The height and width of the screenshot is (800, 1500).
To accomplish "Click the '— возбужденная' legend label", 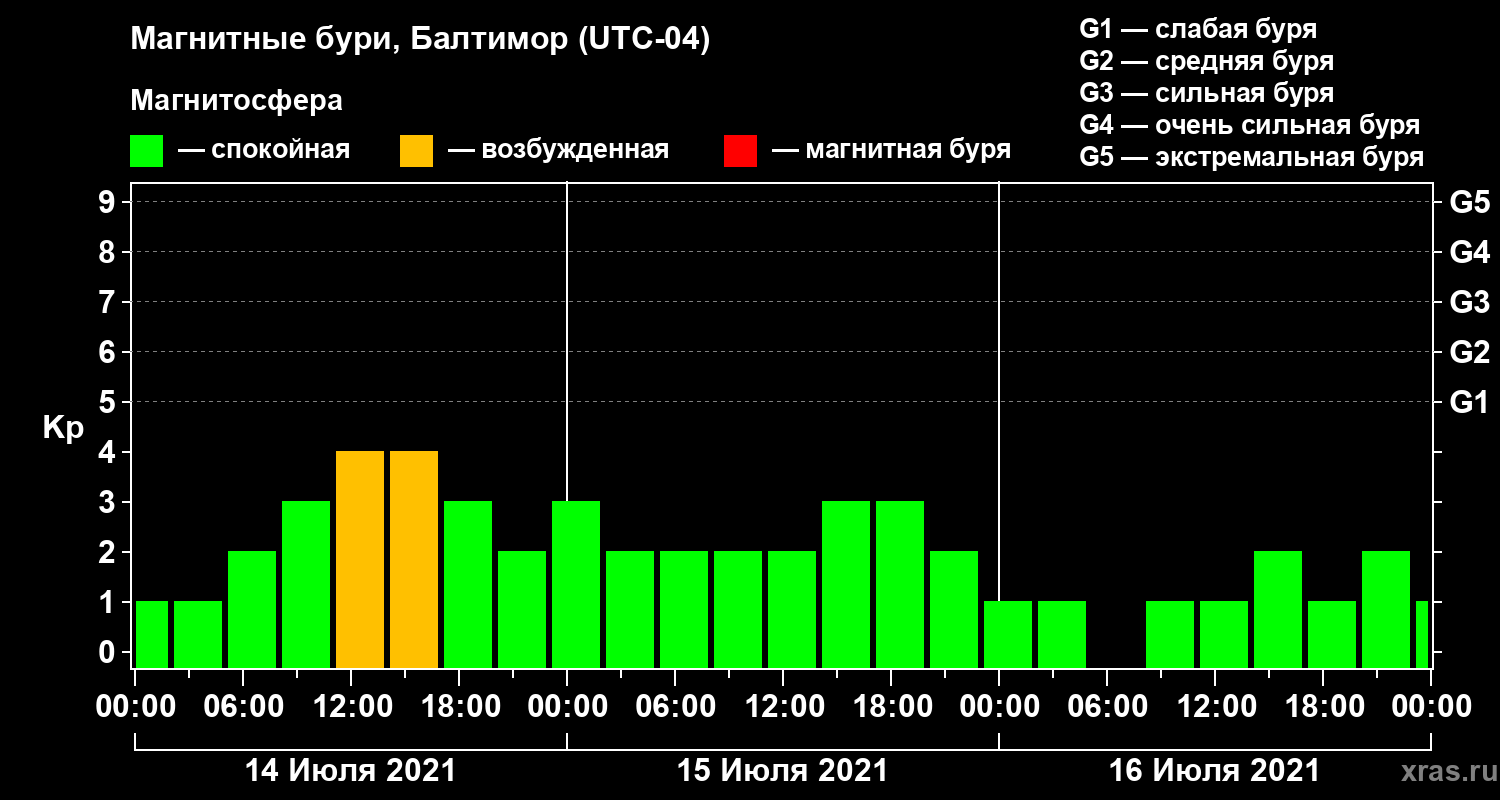I will tap(558, 150).
